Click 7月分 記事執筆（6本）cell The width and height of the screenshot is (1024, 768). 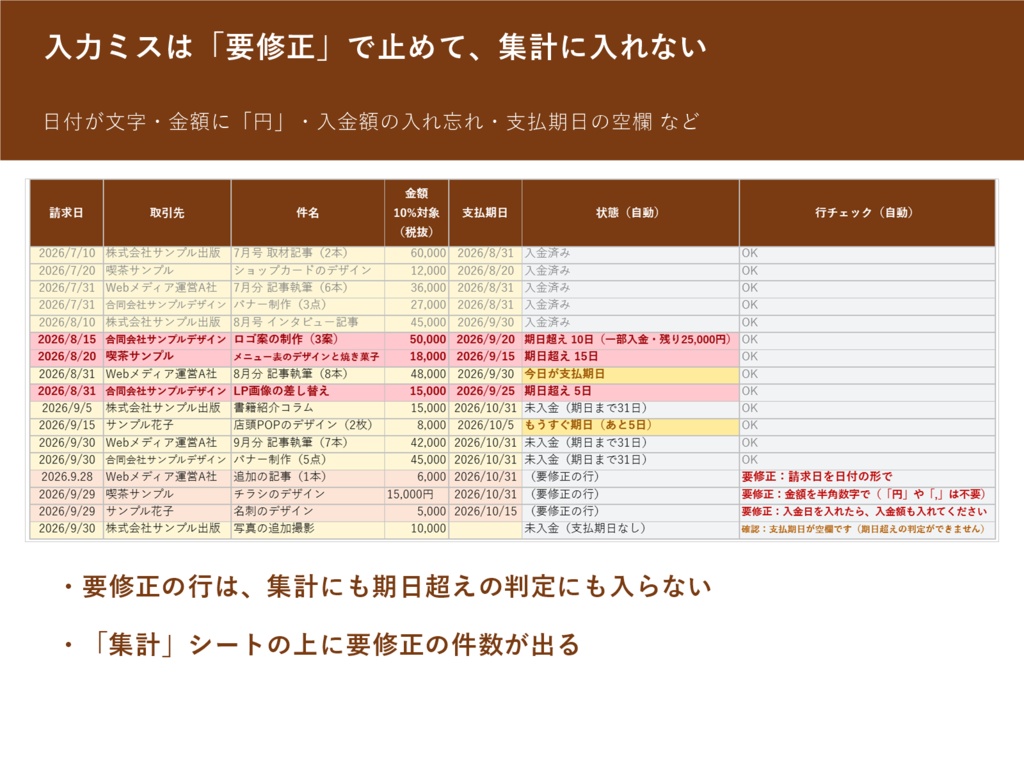(308, 287)
